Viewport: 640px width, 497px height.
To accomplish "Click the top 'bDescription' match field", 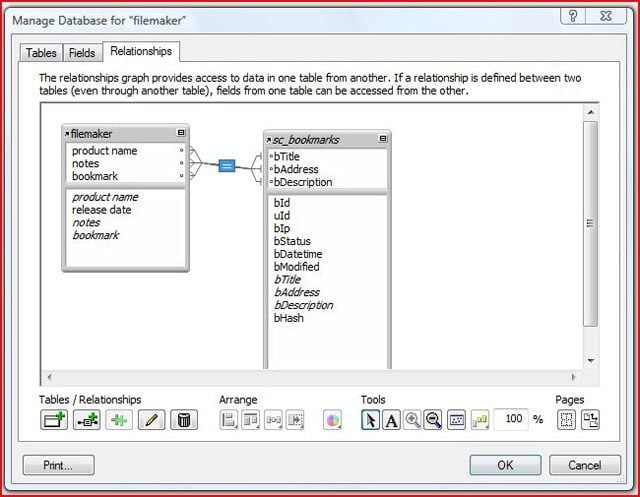I will (303, 182).
